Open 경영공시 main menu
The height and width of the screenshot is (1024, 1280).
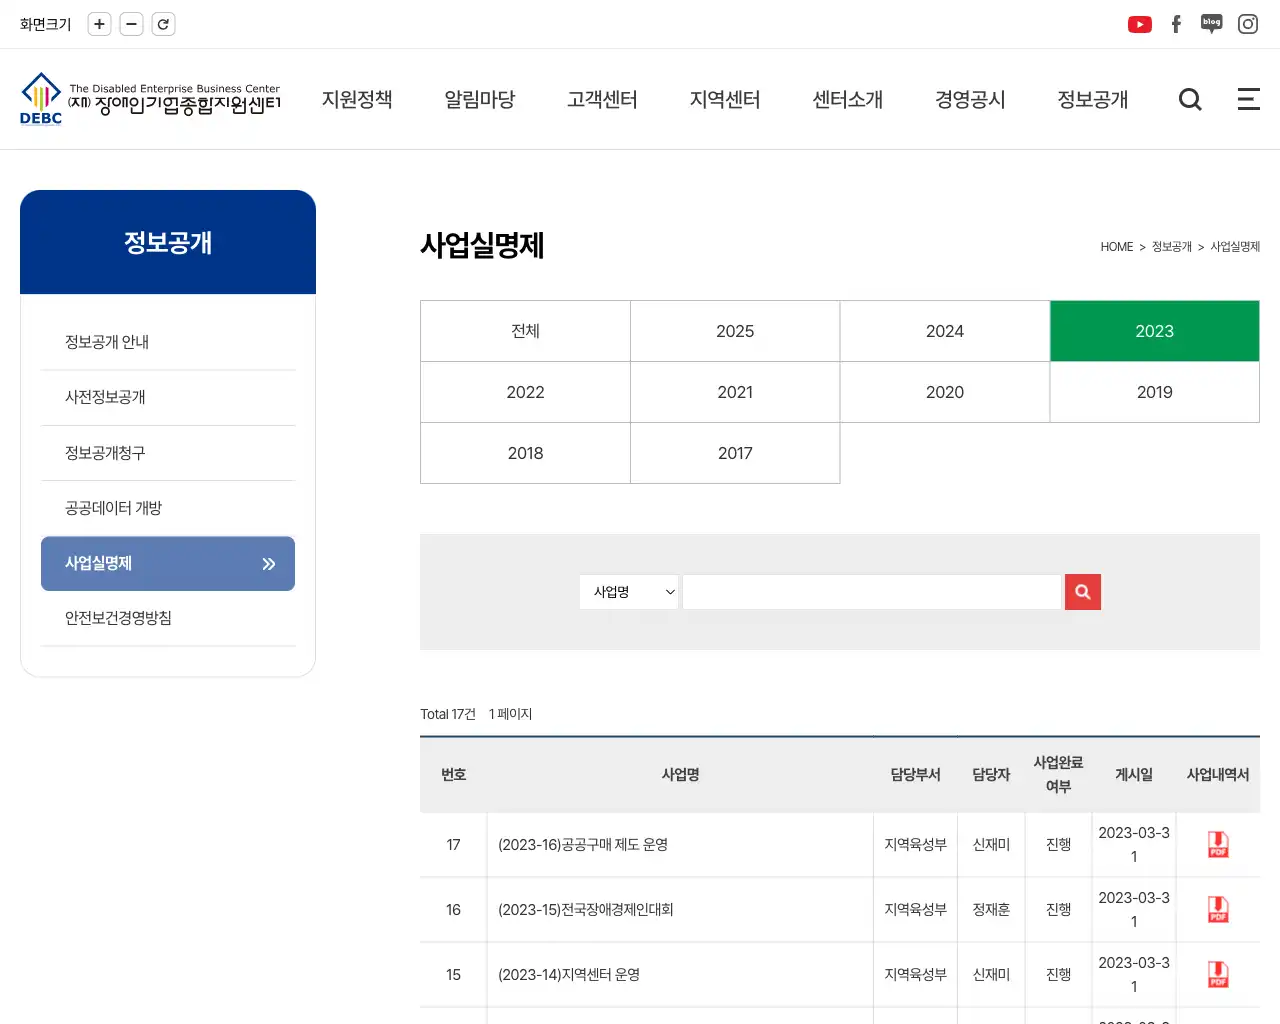[x=970, y=99]
